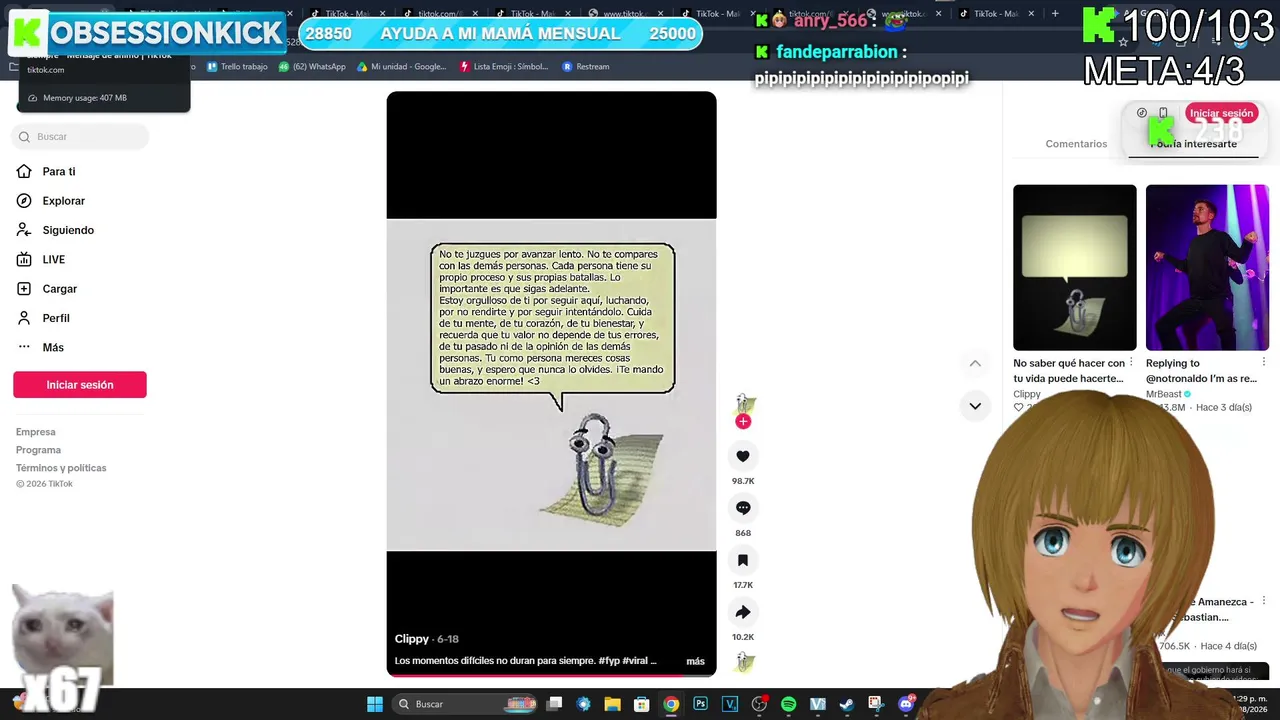This screenshot has height=720, width=1280.
Task: Open options for the Clippy suggested video
Action: 1131,362
